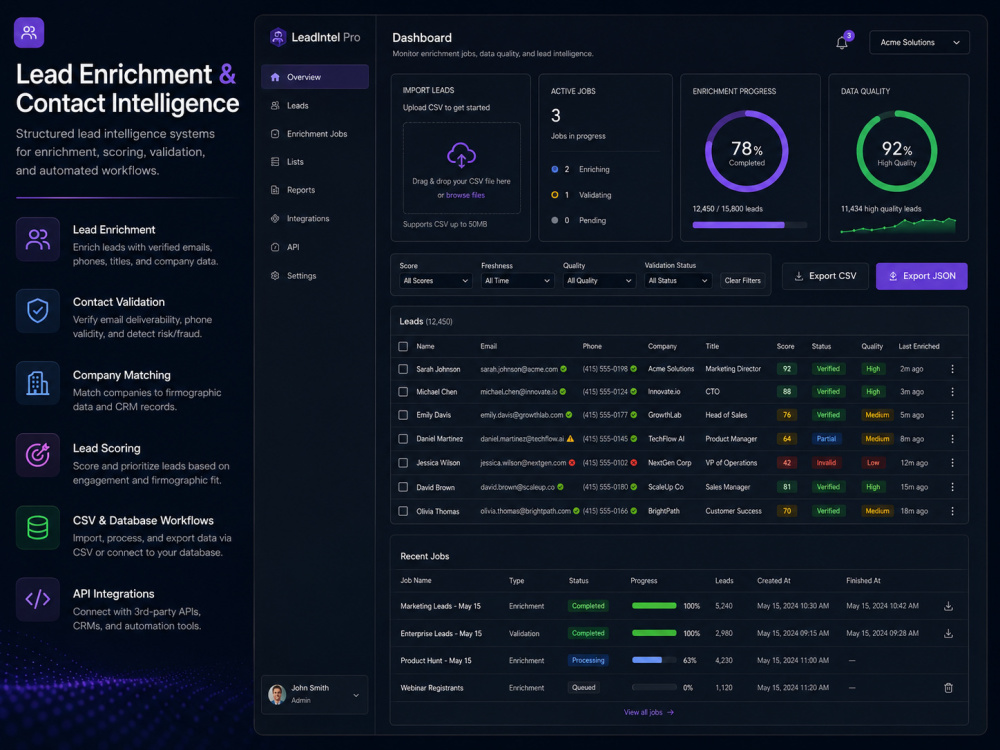
Task: Expand the John Smith Admin user menu
Action: coord(314,695)
